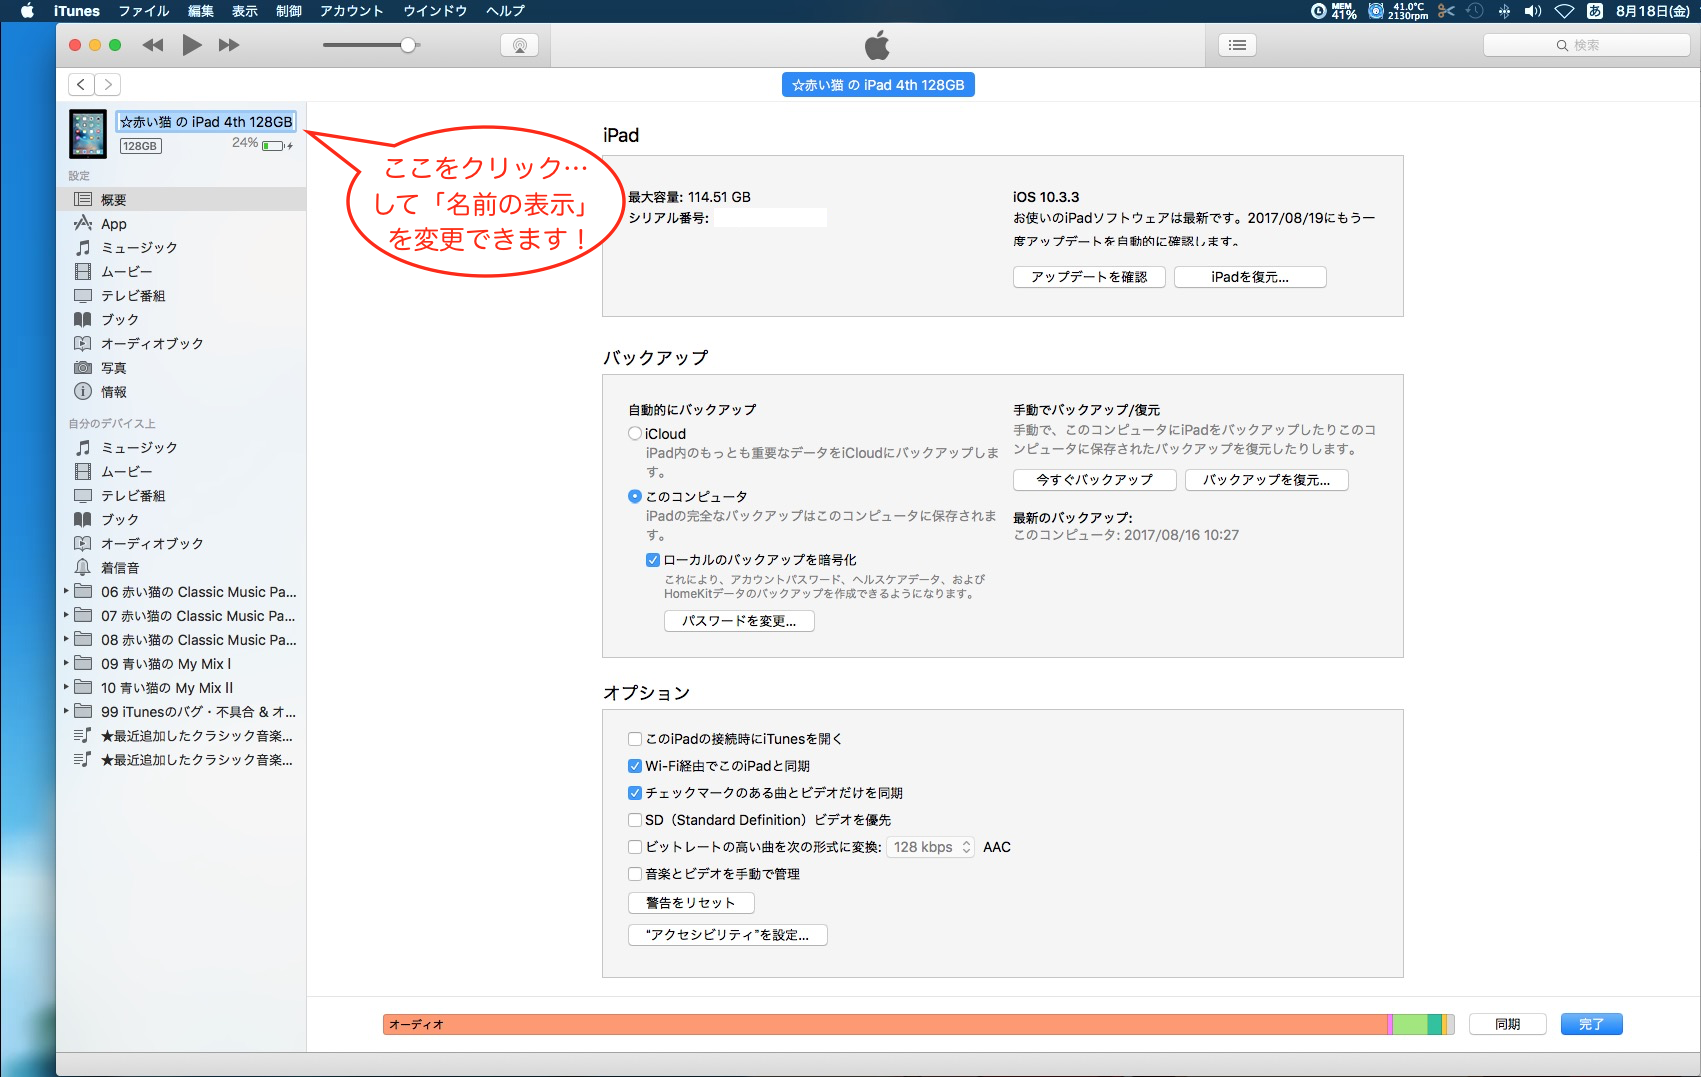Viewport: 1701px width, 1077px height.
Task: Open 着信音 on the device
Action: tap(181, 567)
